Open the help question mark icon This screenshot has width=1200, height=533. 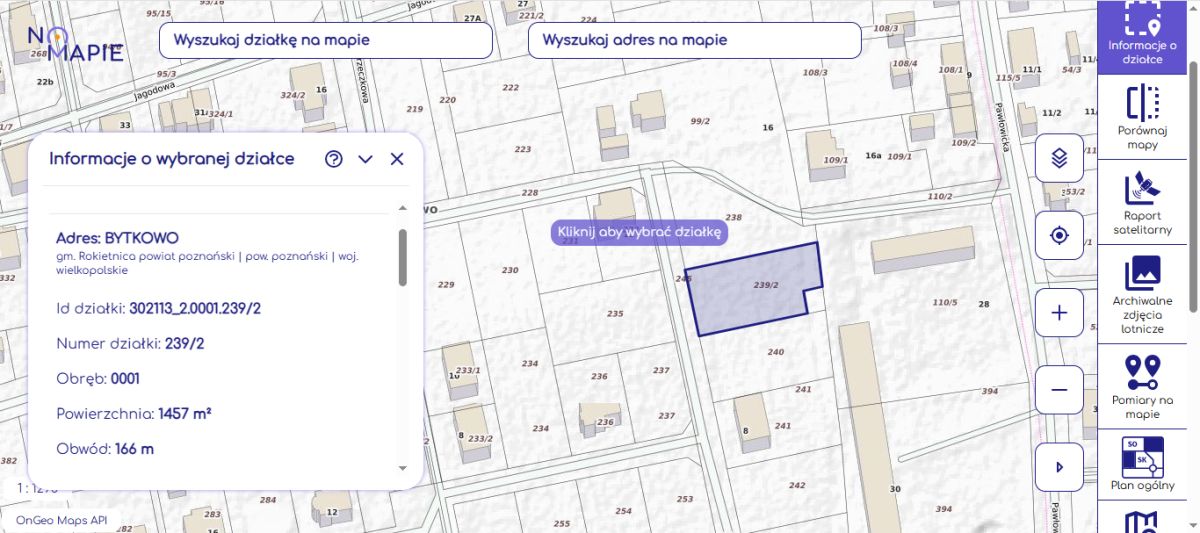pyautogui.click(x=334, y=159)
